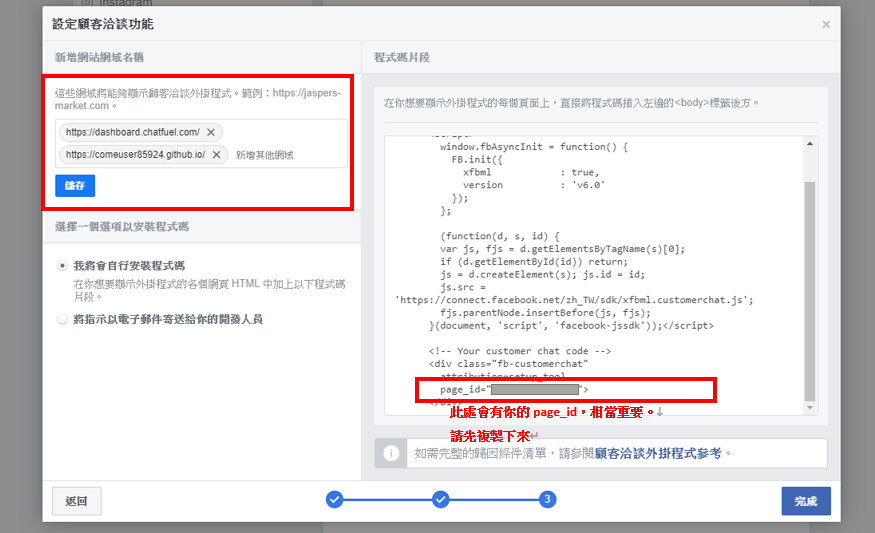Click the xfbml.customerchat.js URL code line

[x=574, y=300]
